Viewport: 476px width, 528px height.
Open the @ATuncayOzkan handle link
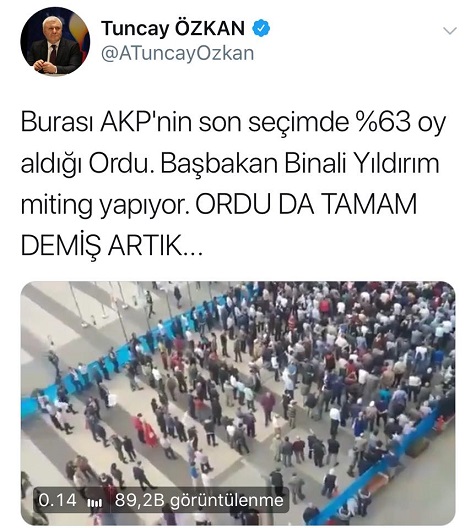click(177, 54)
